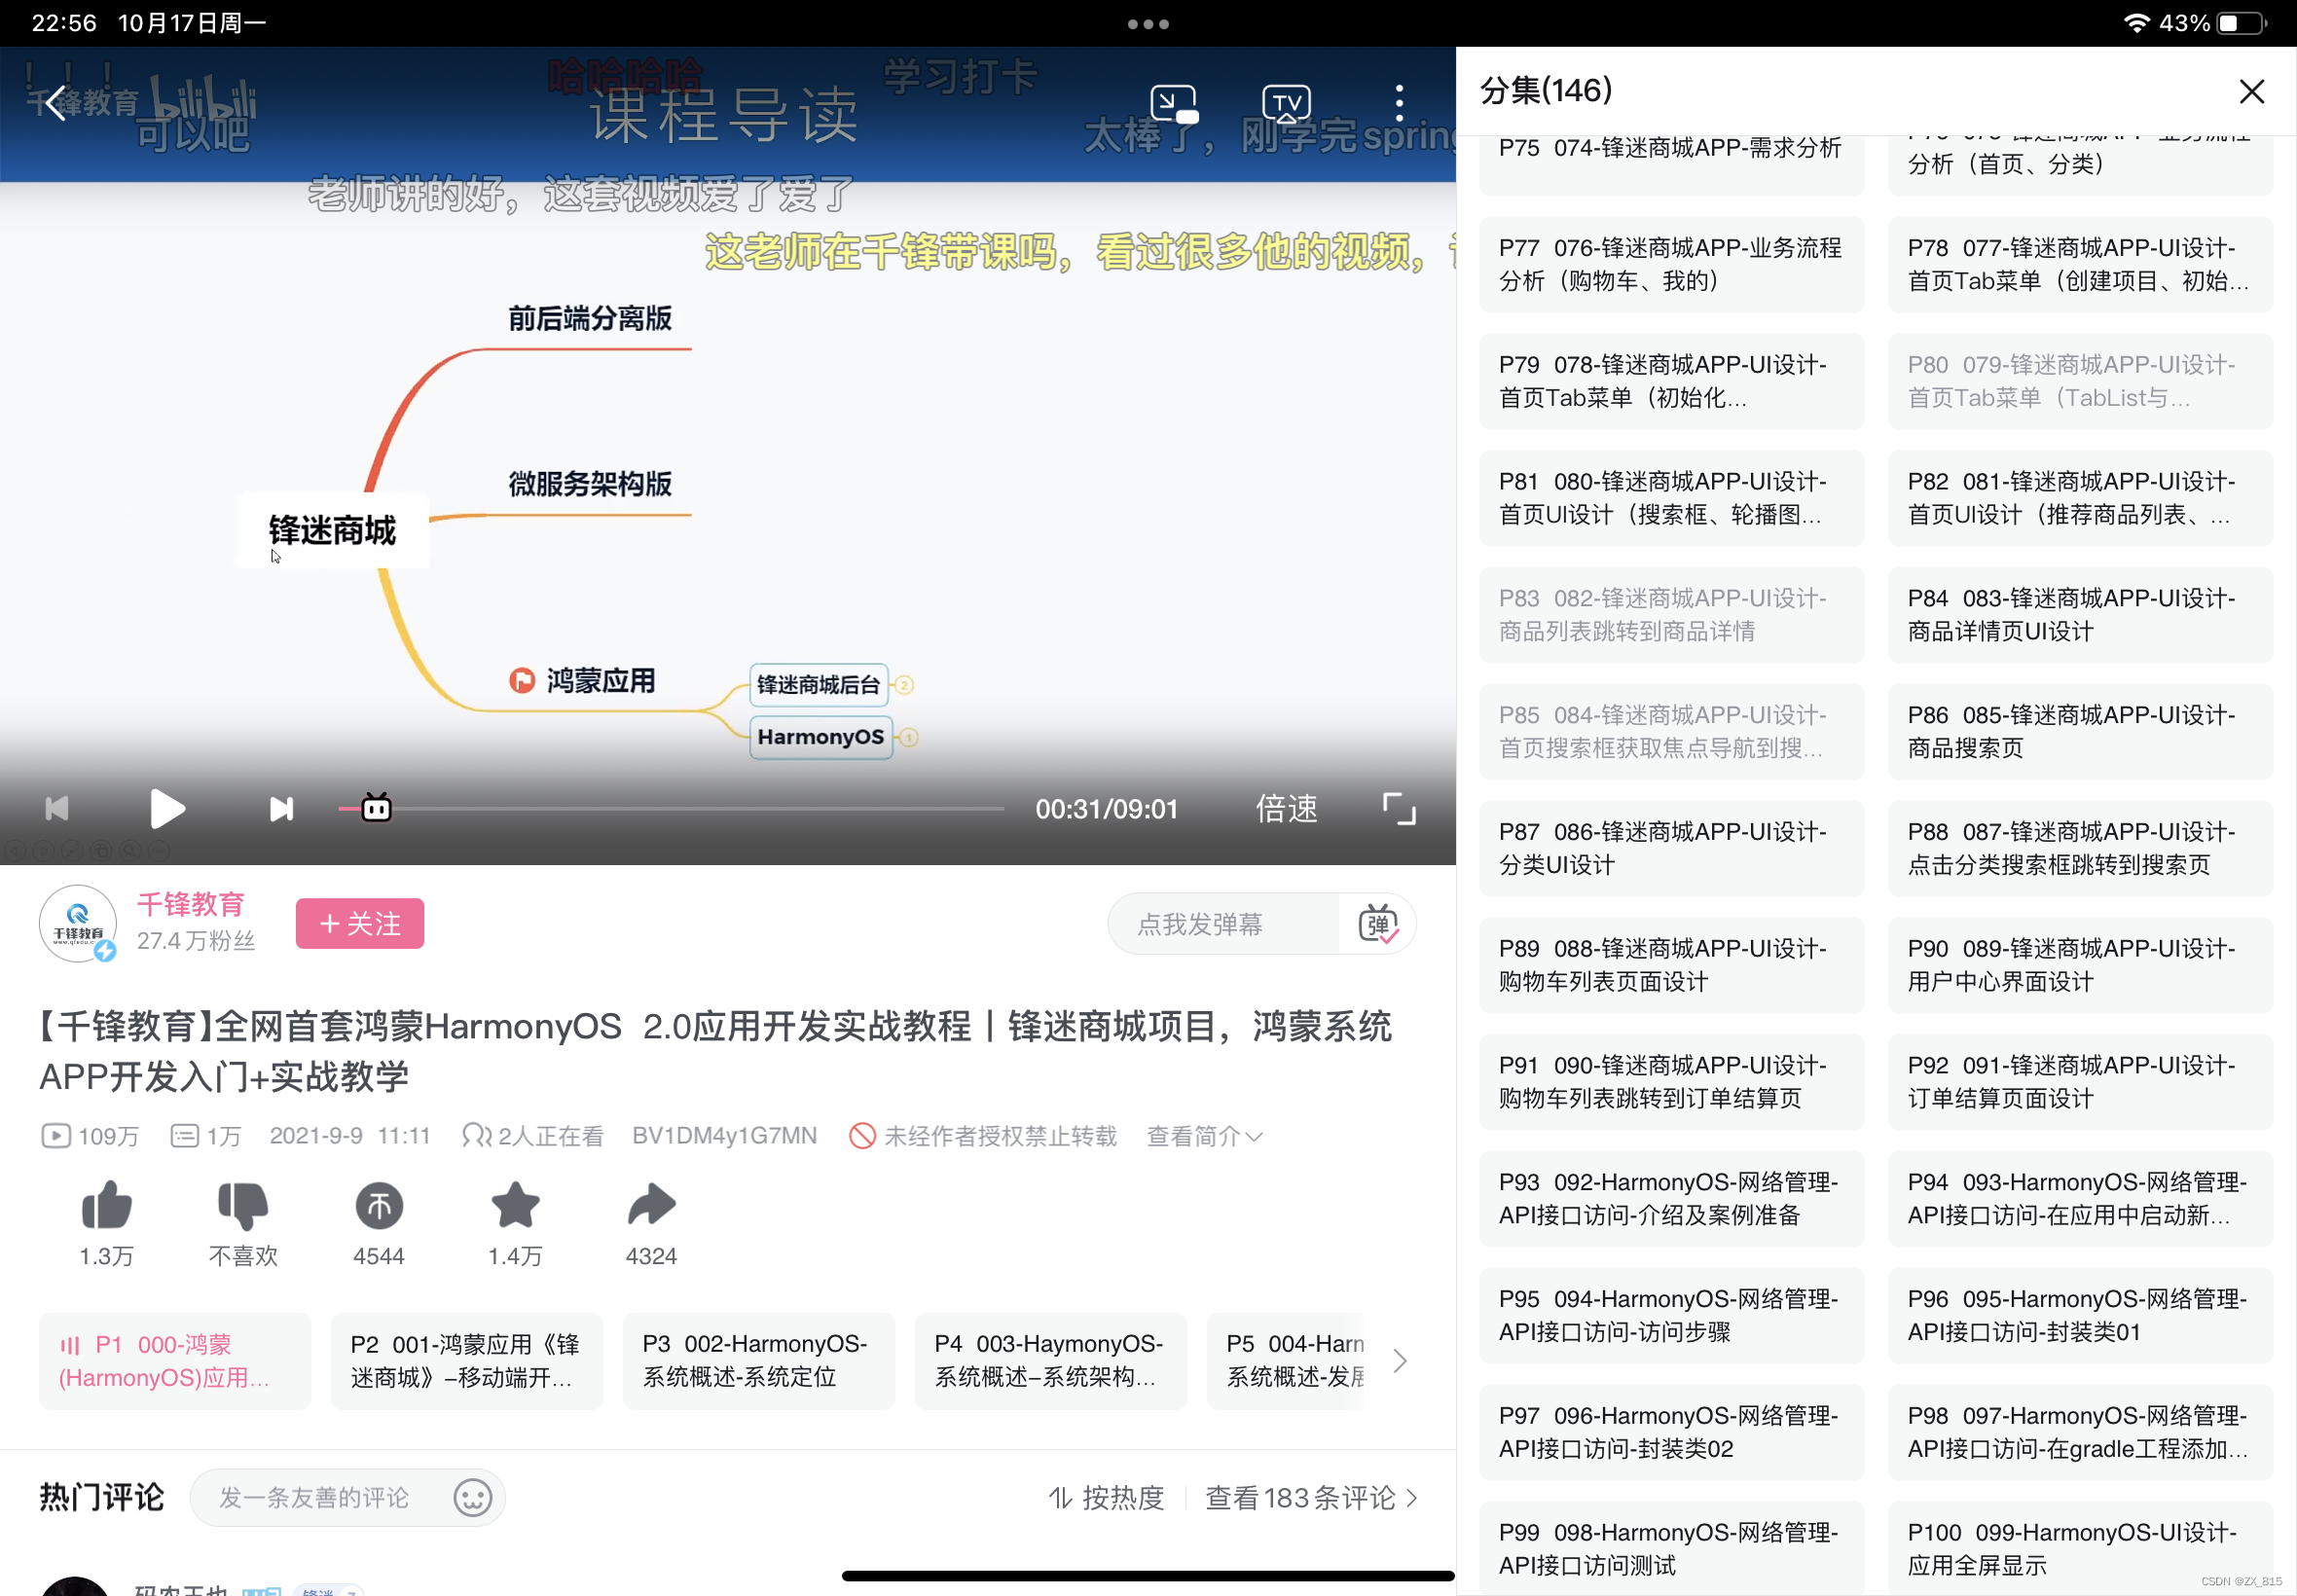Open episode P100 099-HarmonyOS-UI设计-应用全屏显示
The width and height of the screenshot is (2297, 1596).
[x=2080, y=1548]
